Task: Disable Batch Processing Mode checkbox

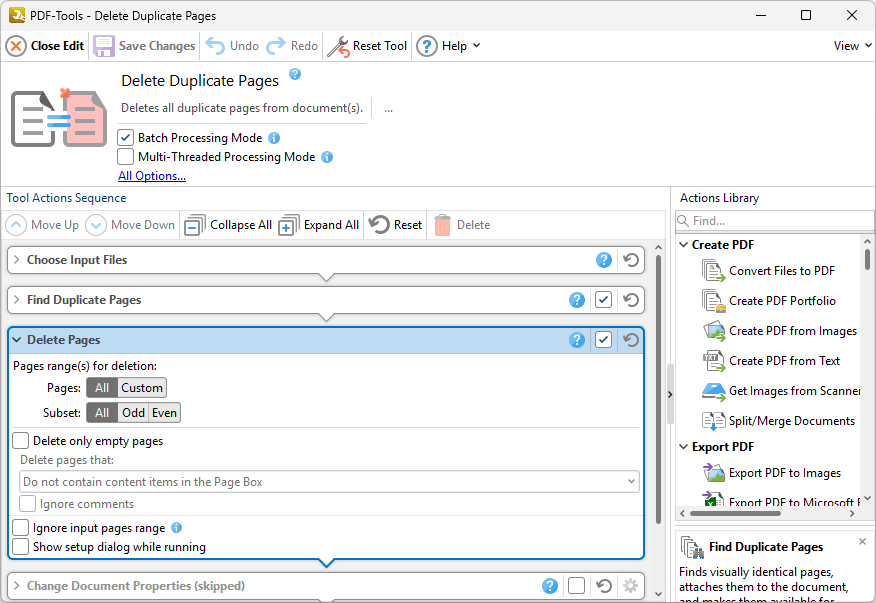Action: tap(126, 138)
